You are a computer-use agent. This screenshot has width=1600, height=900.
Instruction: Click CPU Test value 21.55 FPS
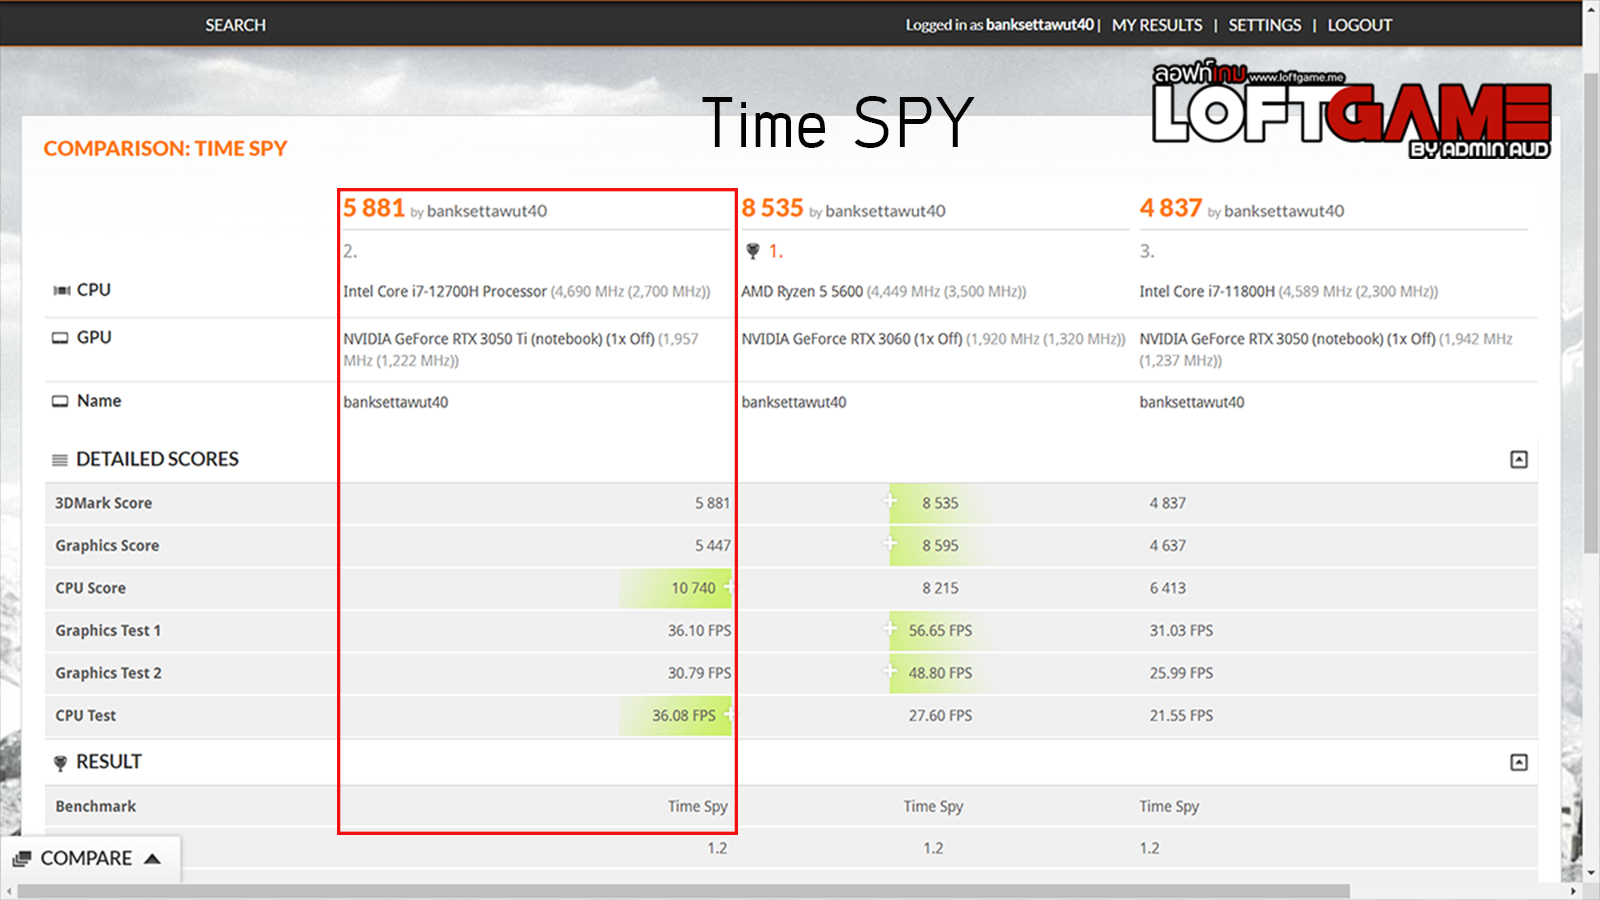point(1181,716)
